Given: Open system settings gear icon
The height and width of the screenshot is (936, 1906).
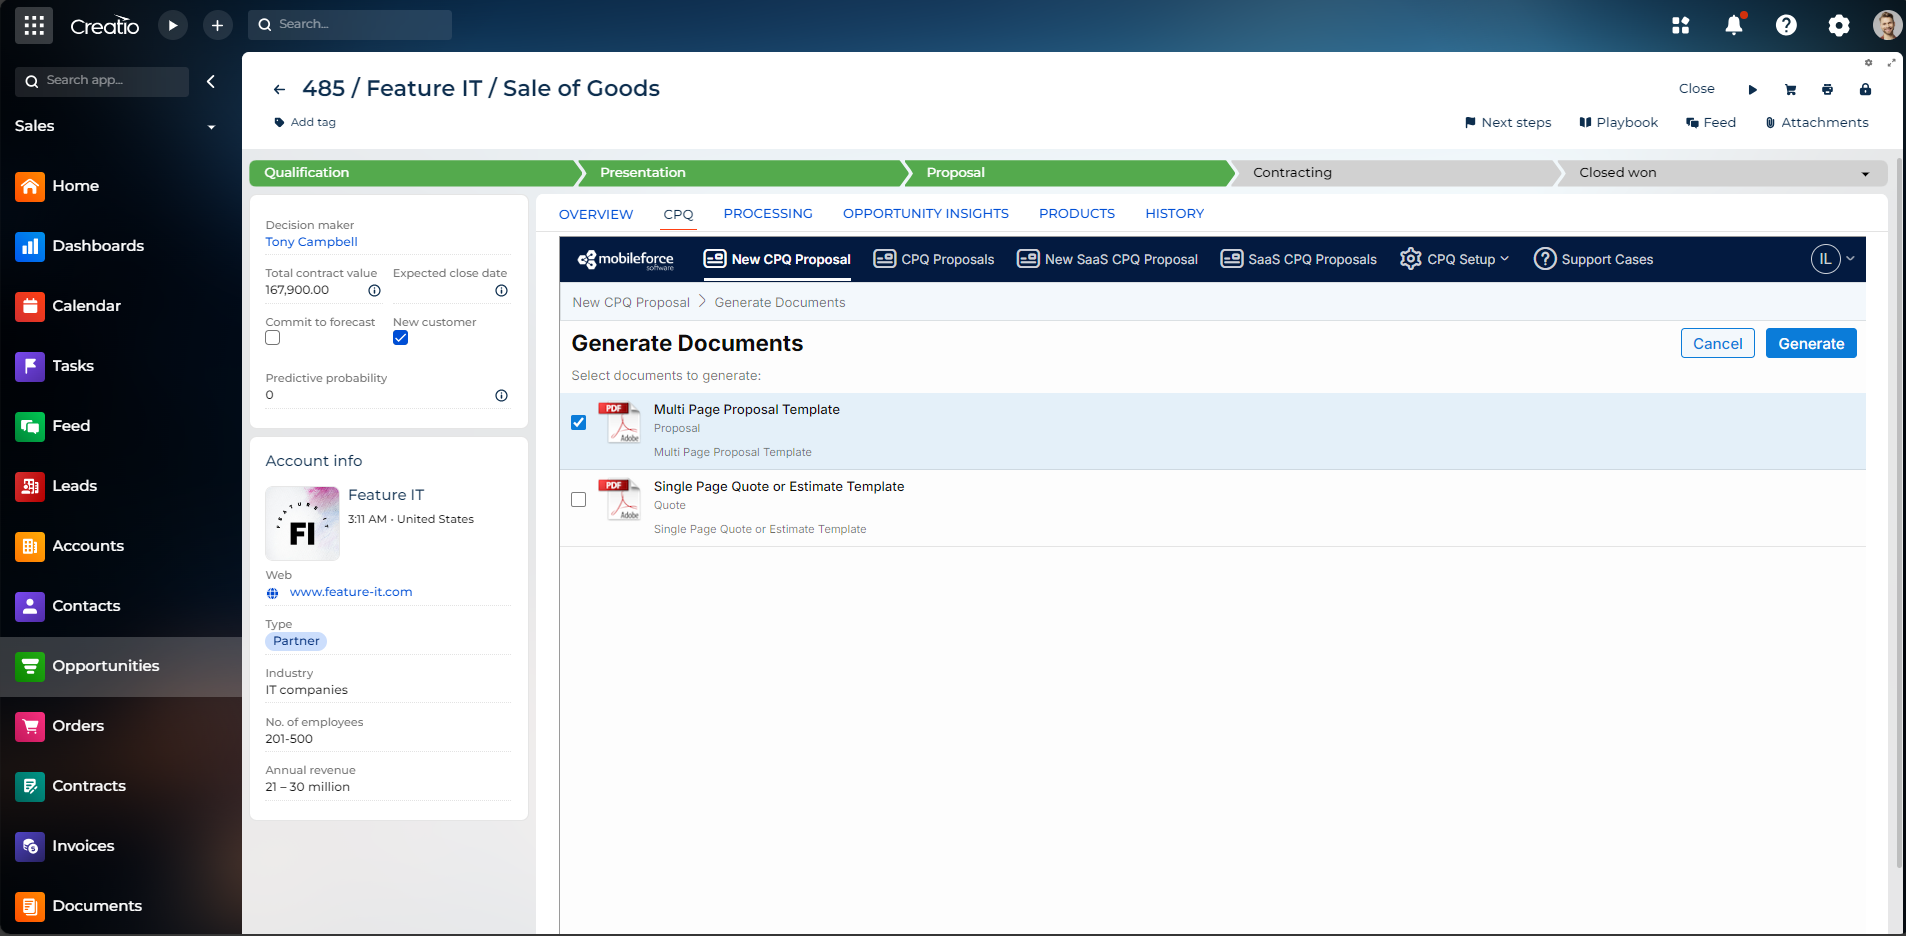Looking at the screenshot, I should pyautogui.click(x=1839, y=25).
